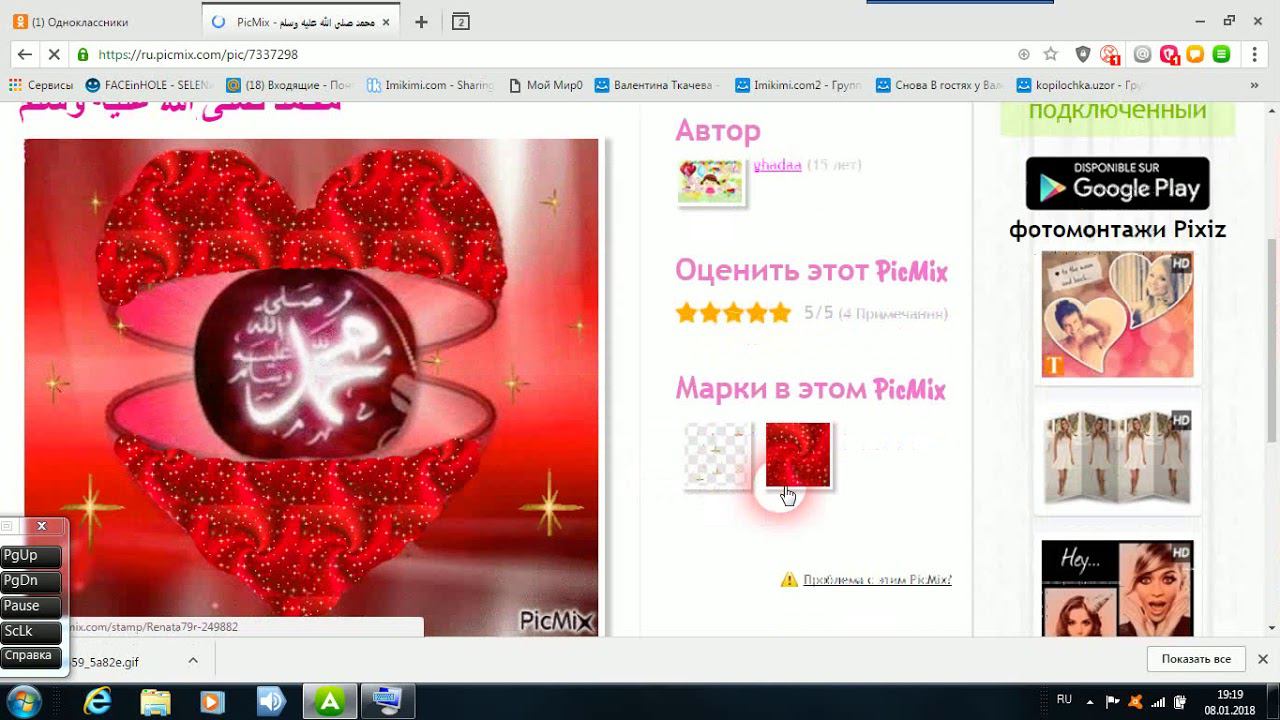Viewport: 1280px width, 720px height.
Task: Open the Avast tray icon
Action: pyautogui.click(x=1135, y=701)
